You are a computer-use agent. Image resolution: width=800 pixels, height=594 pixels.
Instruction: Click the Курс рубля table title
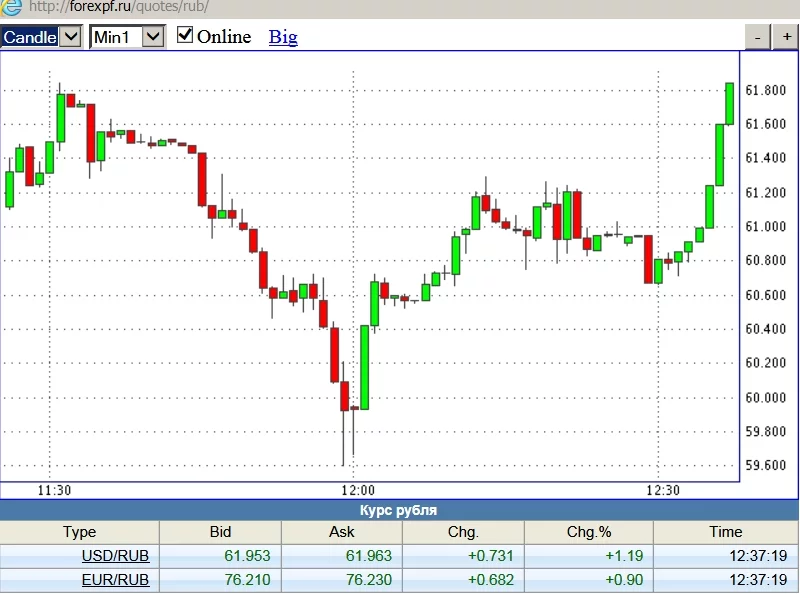(x=398, y=510)
